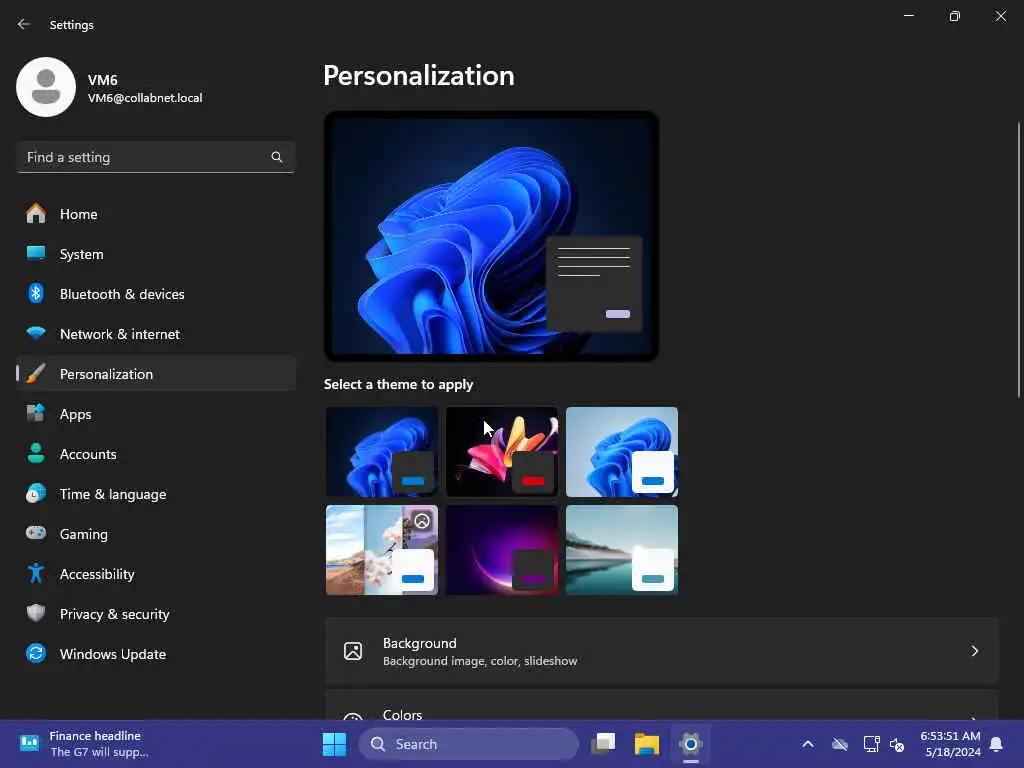Click the back arrow in Settings title bar
The image size is (1024, 768).
24,24
